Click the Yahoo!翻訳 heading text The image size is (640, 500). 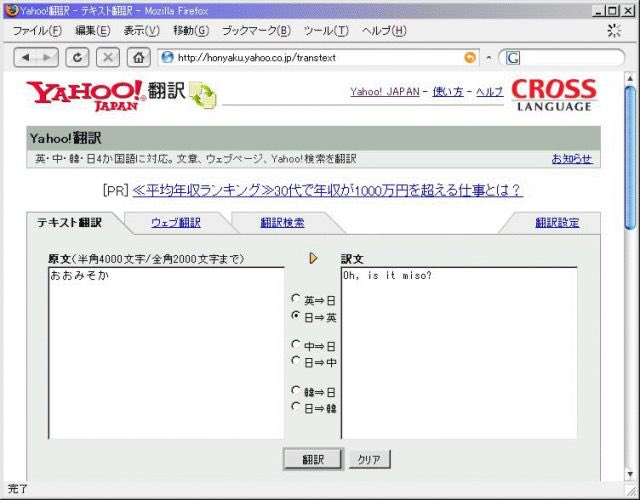point(65,138)
